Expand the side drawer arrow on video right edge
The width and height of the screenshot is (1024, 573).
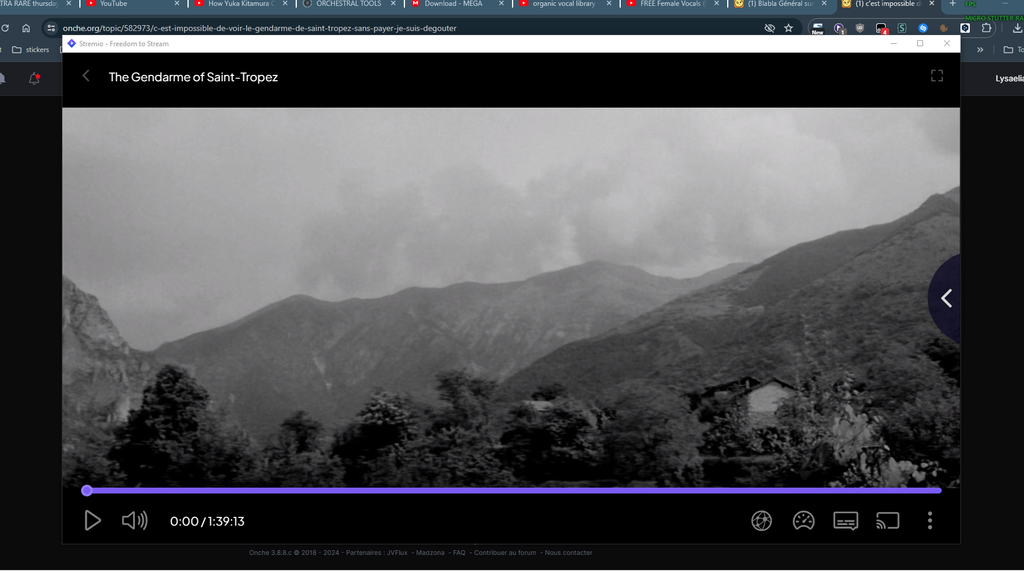tap(946, 298)
